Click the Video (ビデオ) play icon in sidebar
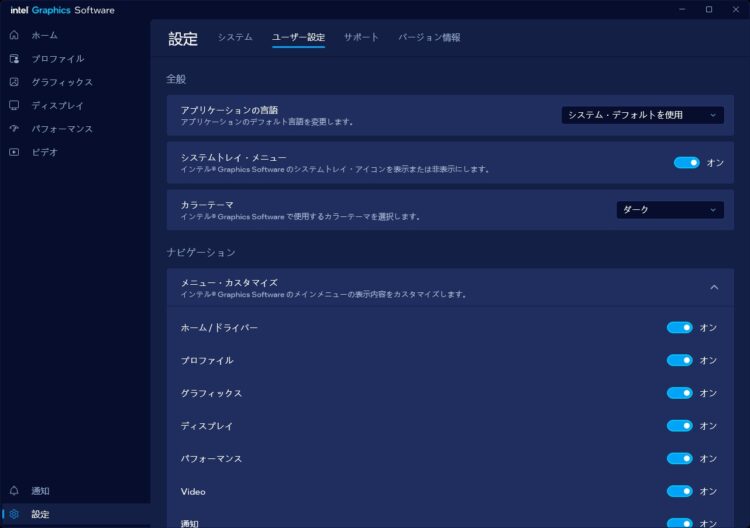750x528 pixels. pos(14,152)
